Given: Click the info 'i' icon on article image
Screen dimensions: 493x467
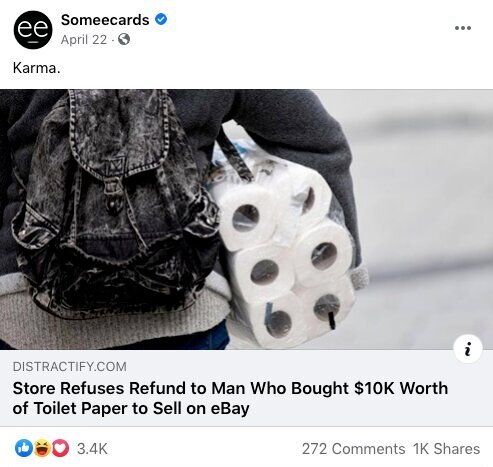Looking at the screenshot, I should pyautogui.click(x=468, y=349).
